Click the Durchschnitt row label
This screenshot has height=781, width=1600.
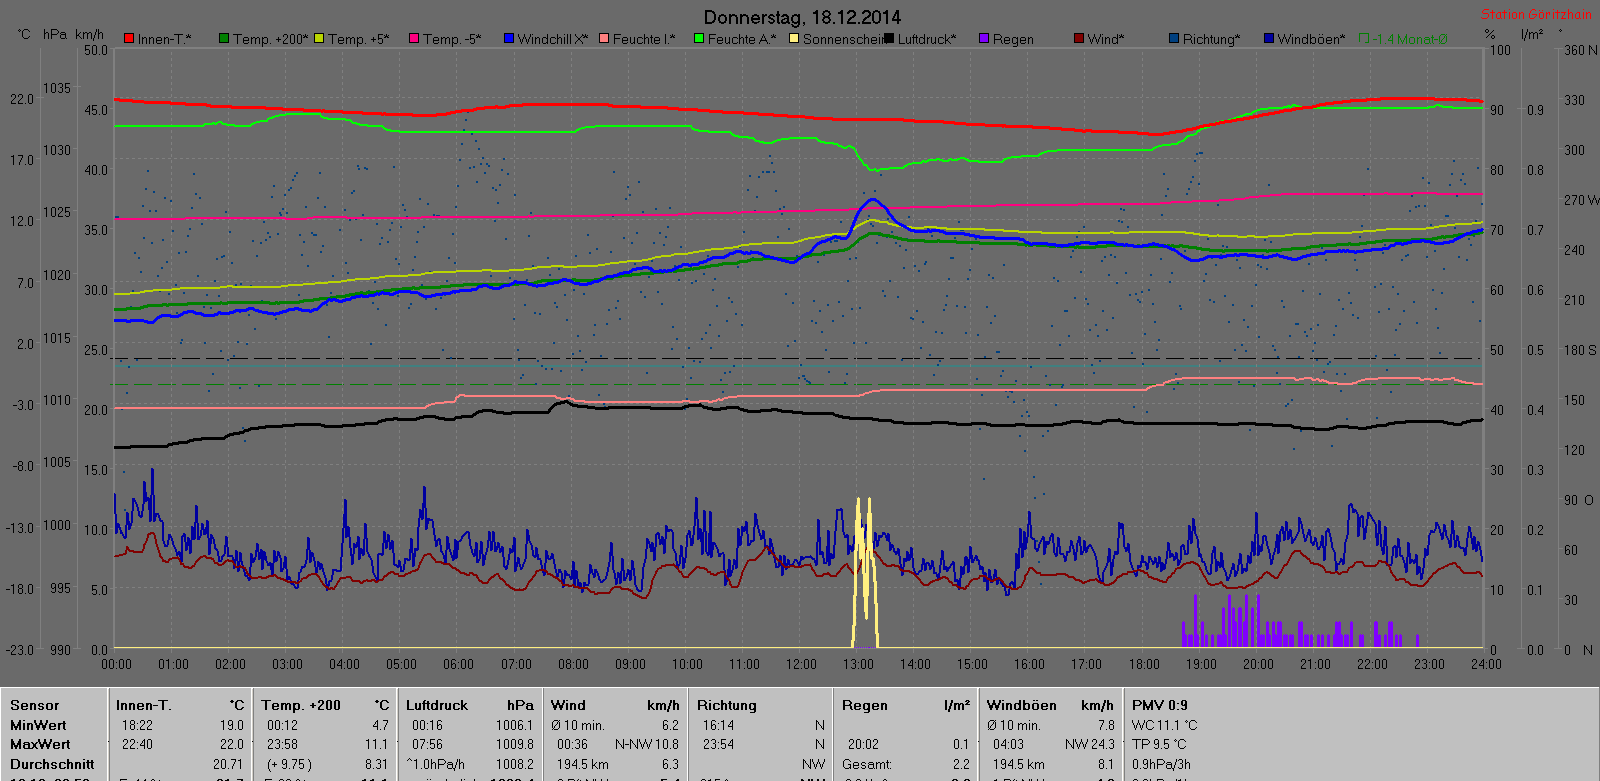pos(52,764)
